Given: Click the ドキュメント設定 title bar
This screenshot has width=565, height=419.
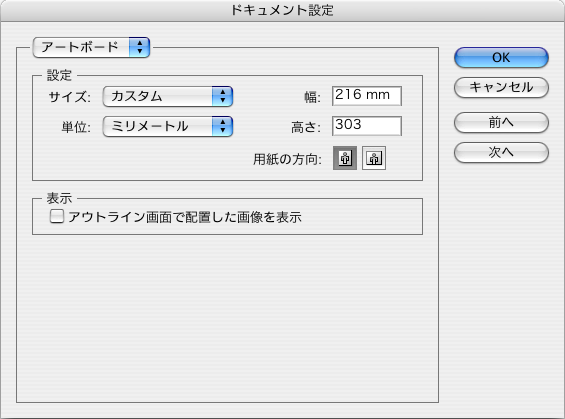Looking at the screenshot, I should (282, 10).
